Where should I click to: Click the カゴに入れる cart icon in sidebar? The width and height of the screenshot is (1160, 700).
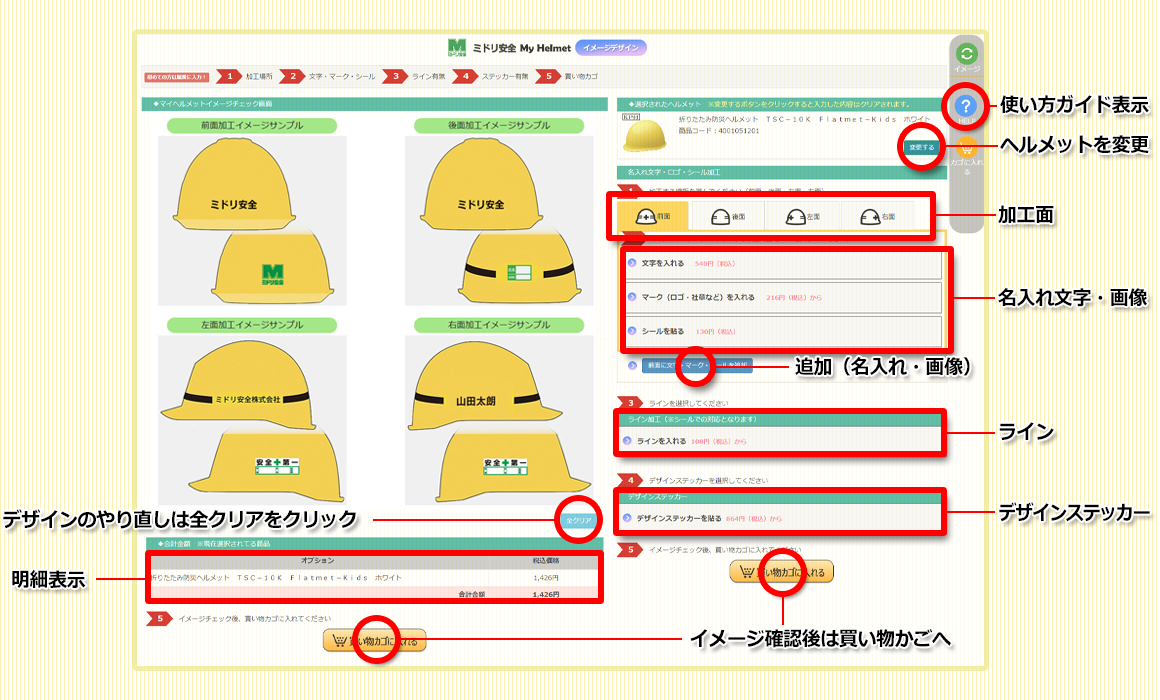(966, 150)
